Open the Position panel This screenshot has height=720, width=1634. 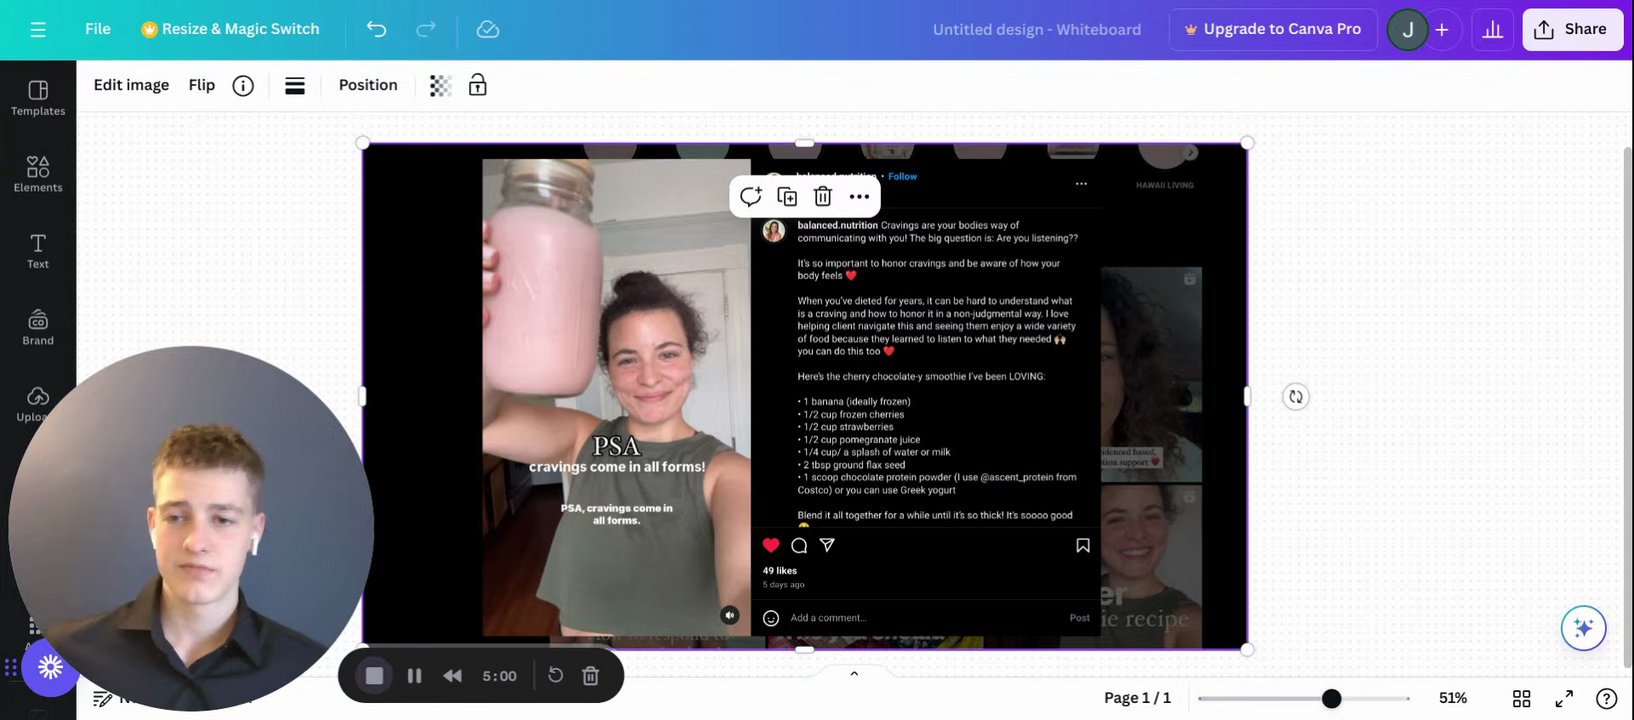click(x=368, y=85)
